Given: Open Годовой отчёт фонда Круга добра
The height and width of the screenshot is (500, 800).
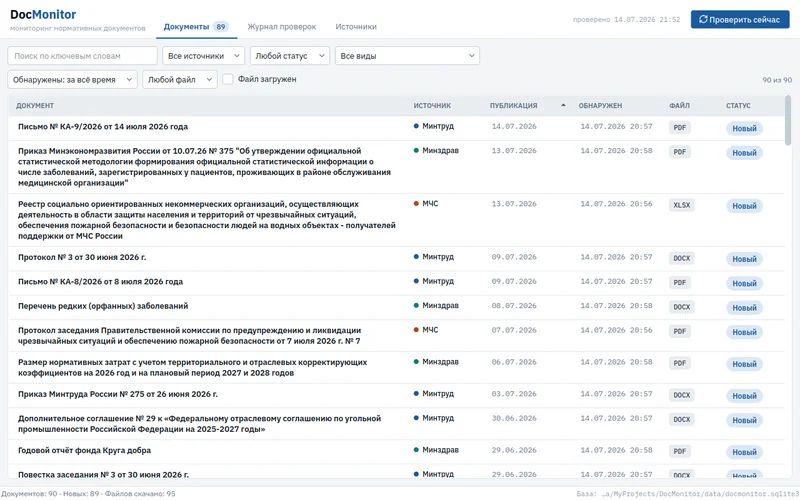Looking at the screenshot, I should click(84, 451).
